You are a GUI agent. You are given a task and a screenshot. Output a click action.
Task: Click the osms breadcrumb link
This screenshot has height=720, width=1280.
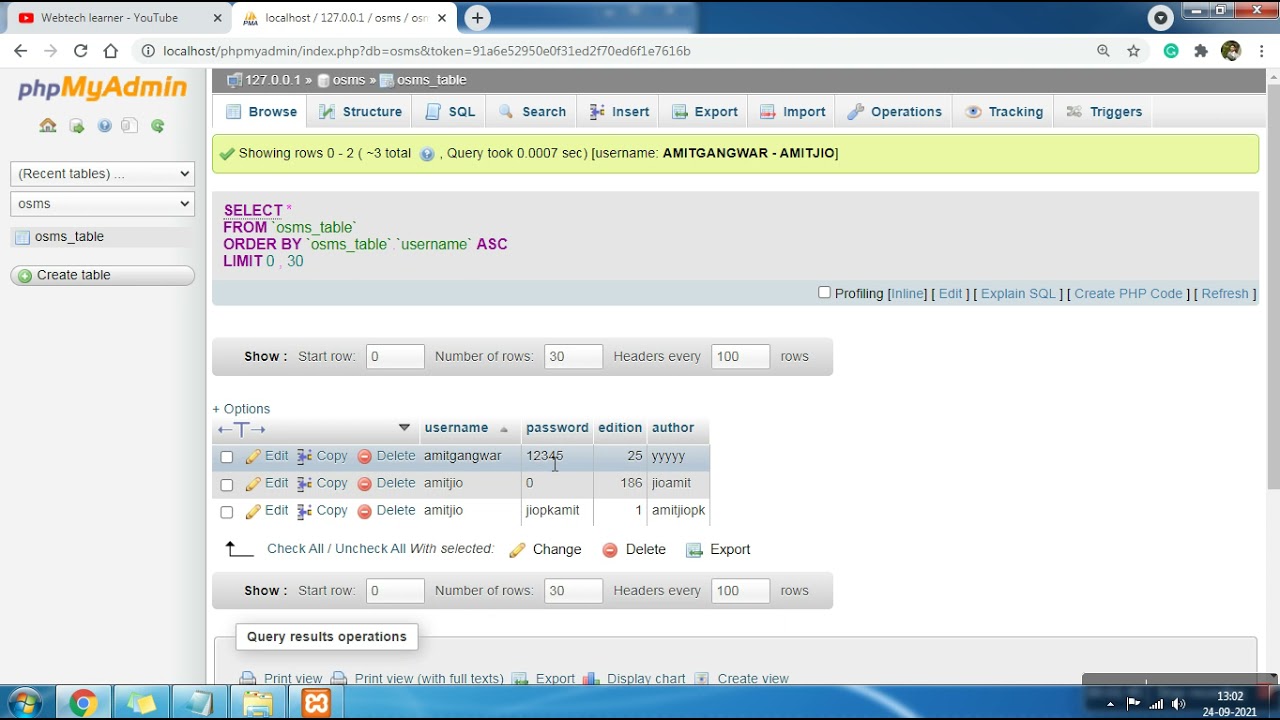click(x=349, y=80)
